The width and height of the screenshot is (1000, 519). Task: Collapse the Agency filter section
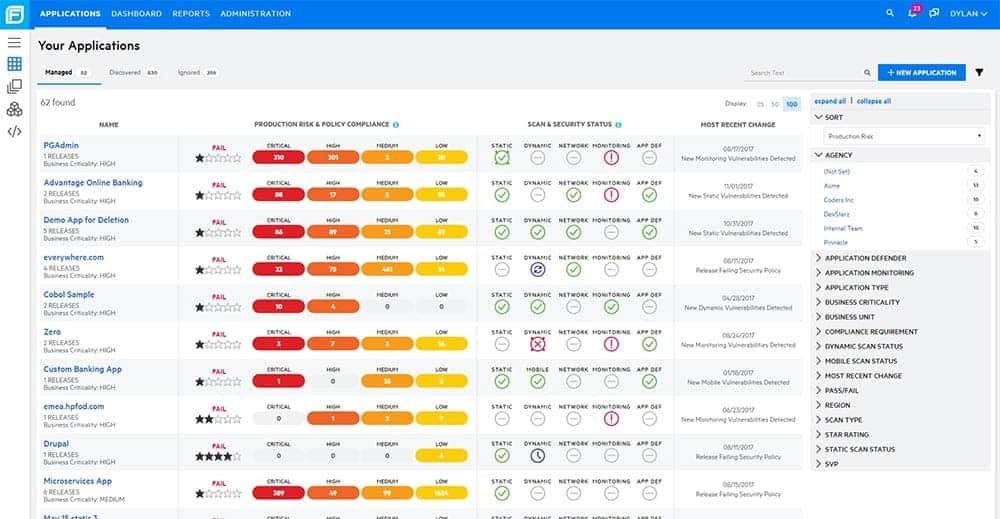(834, 155)
